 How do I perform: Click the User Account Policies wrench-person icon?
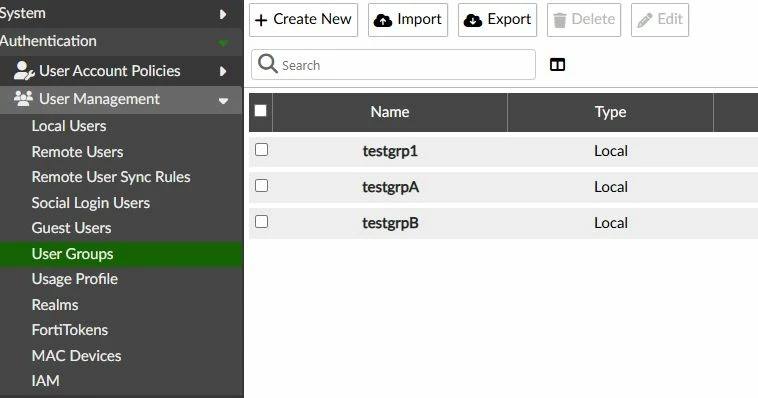pos(24,71)
